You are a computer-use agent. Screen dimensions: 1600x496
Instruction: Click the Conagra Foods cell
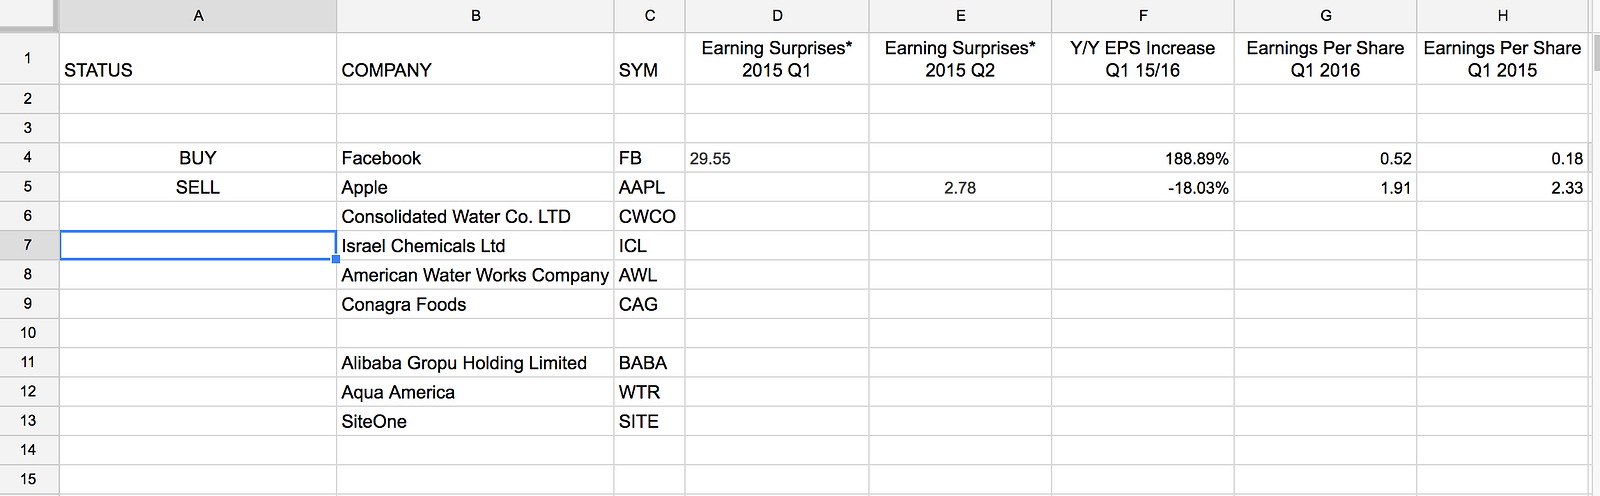475,304
